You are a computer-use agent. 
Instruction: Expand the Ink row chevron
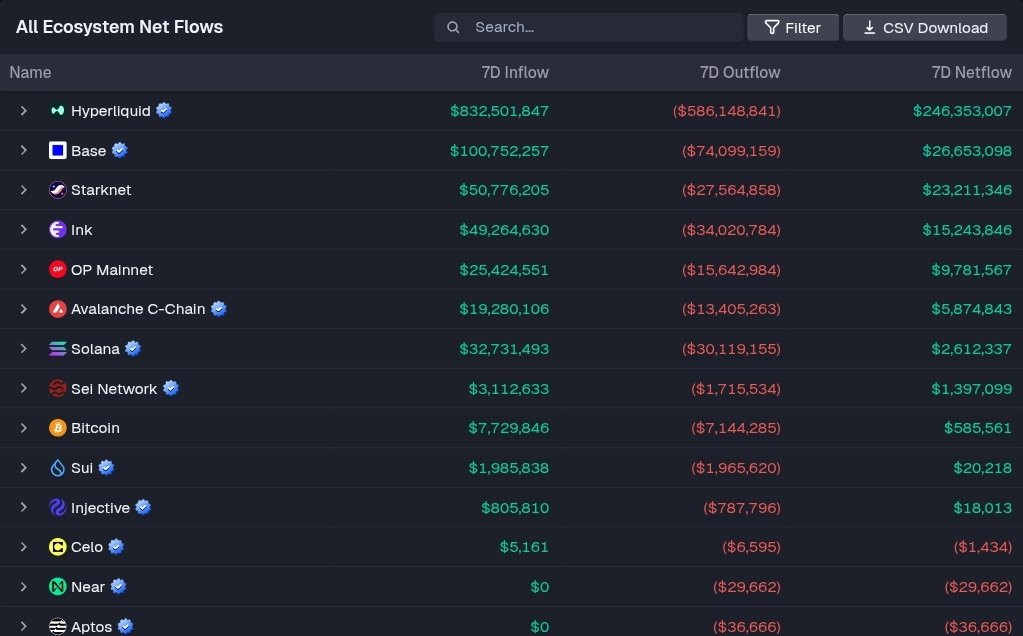click(x=23, y=230)
